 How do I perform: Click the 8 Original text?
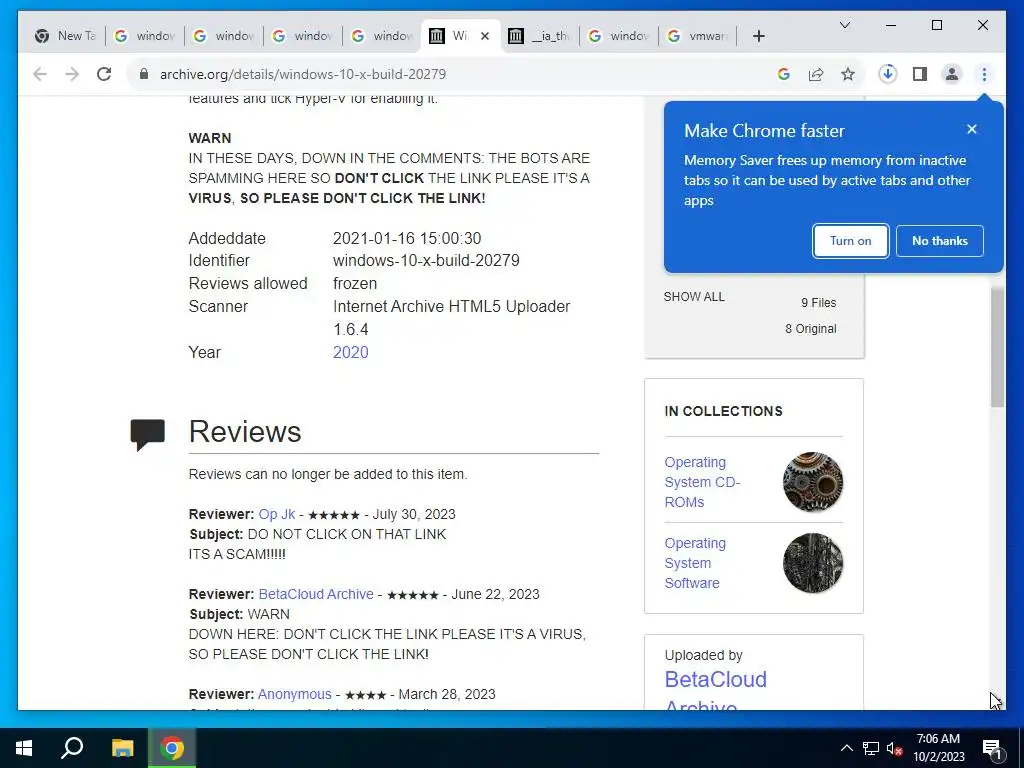(810, 328)
